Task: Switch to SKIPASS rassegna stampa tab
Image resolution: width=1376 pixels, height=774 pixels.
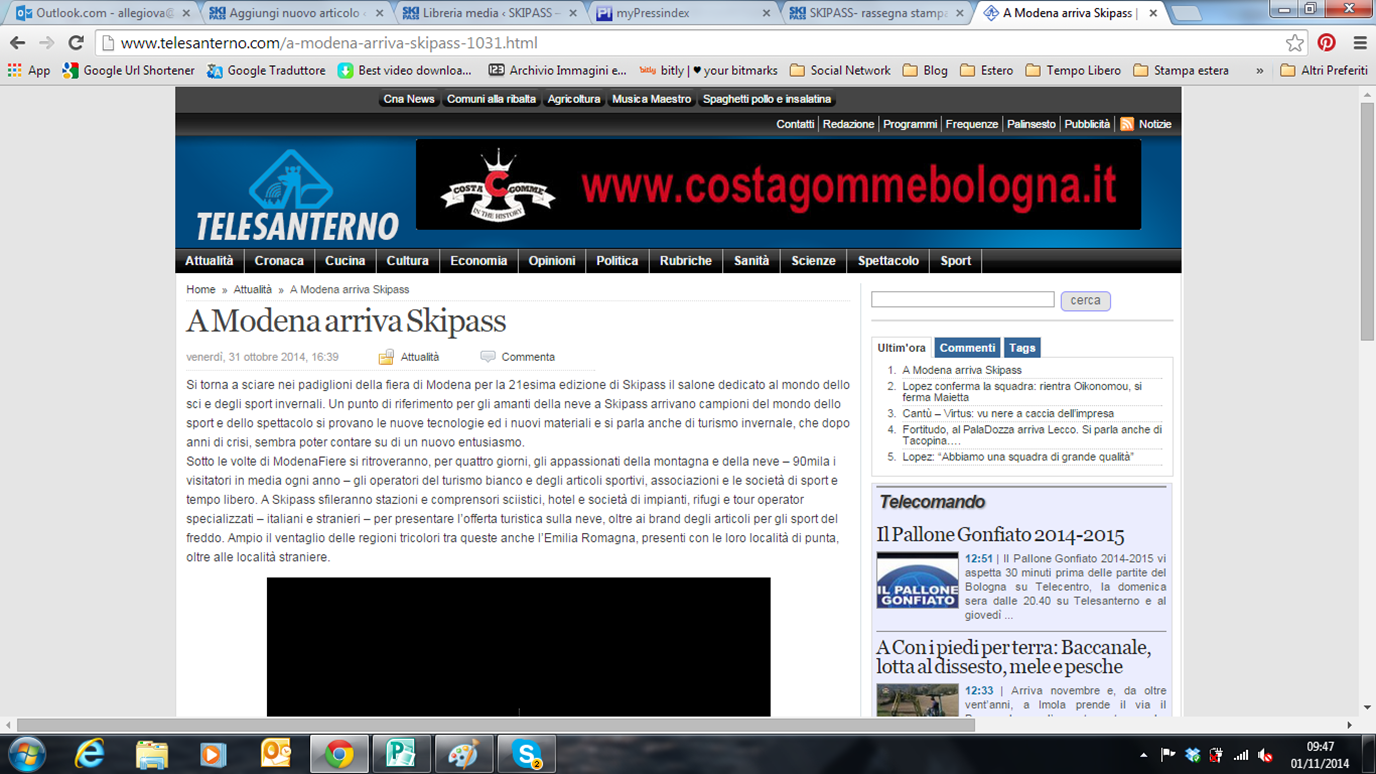Action: click(875, 13)
